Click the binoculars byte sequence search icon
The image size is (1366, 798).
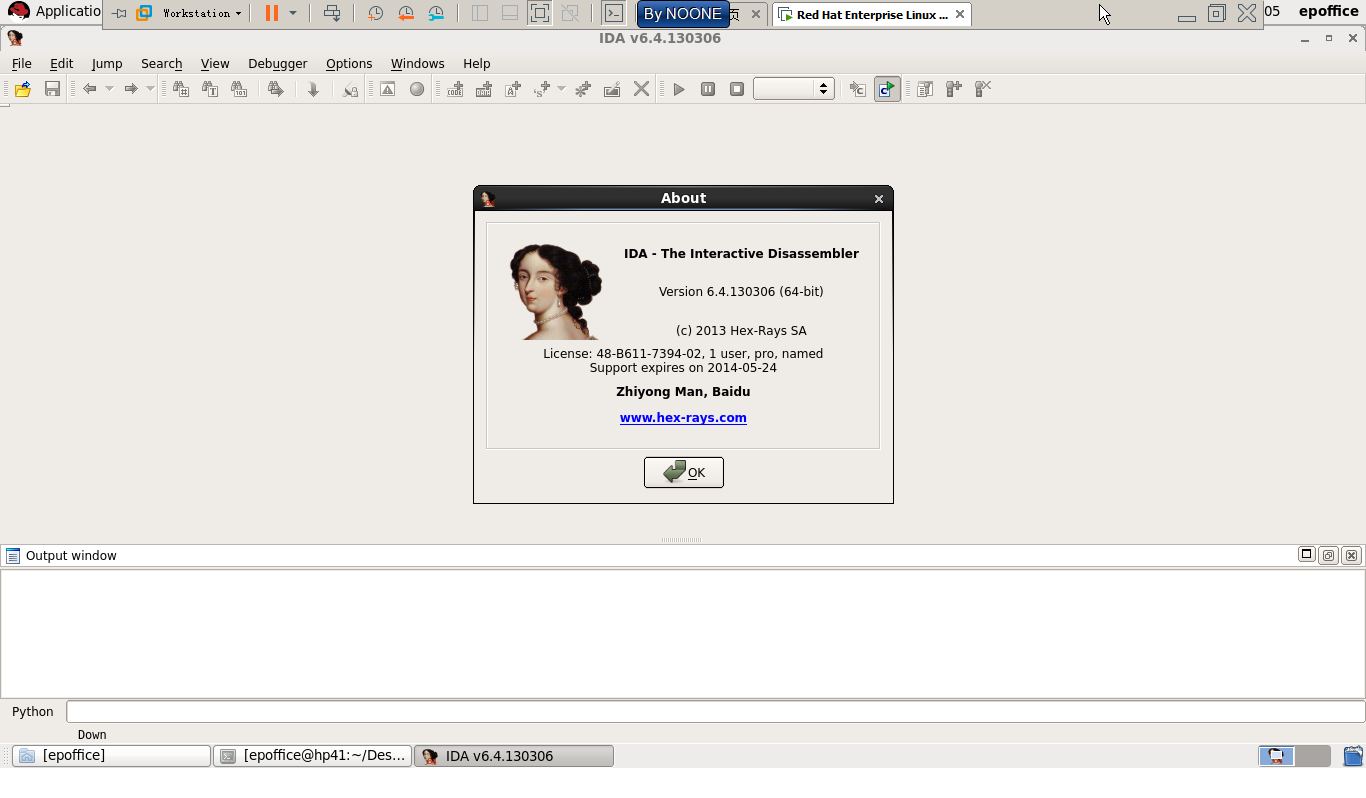239,89
